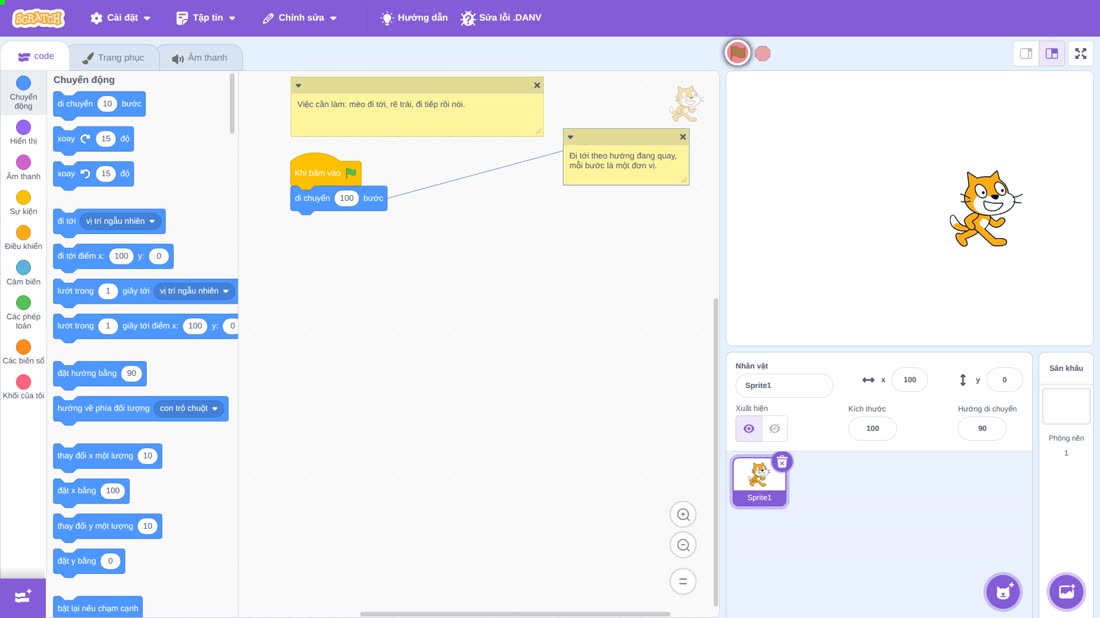
Task: Collapse the 'Việc cần làm' comment
Action: tap(298, 85)
